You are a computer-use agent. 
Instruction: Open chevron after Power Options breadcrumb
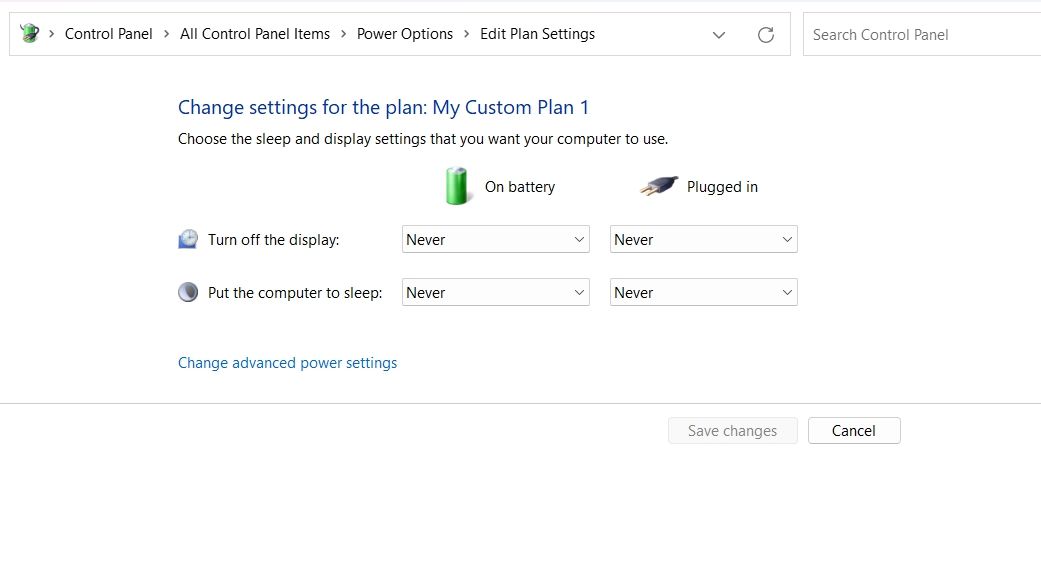click(x=466, y=34)
